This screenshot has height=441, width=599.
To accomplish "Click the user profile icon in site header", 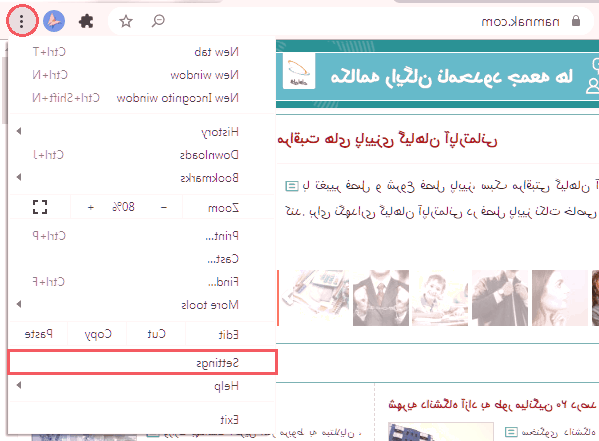I will pos(592,86).
